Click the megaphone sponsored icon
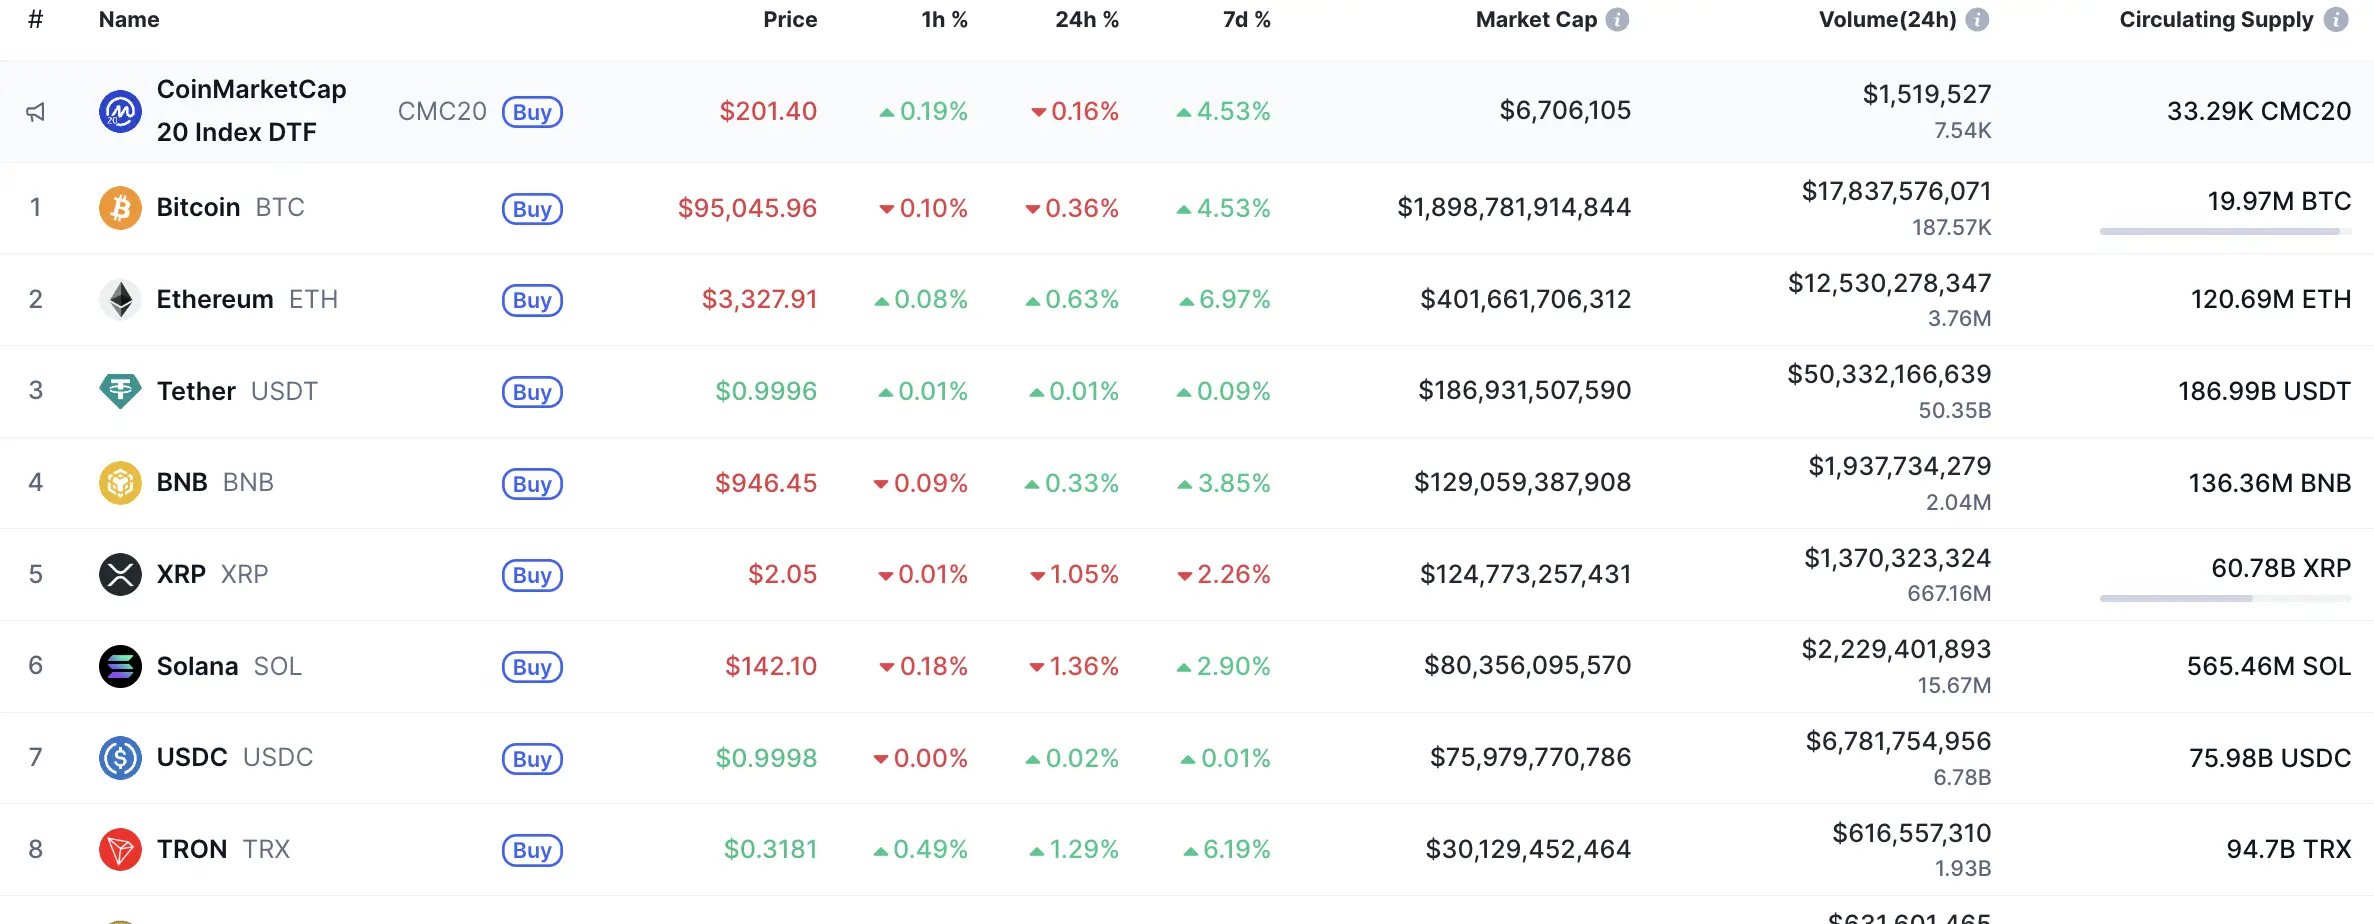2374x924 pixels. [36, 112]
